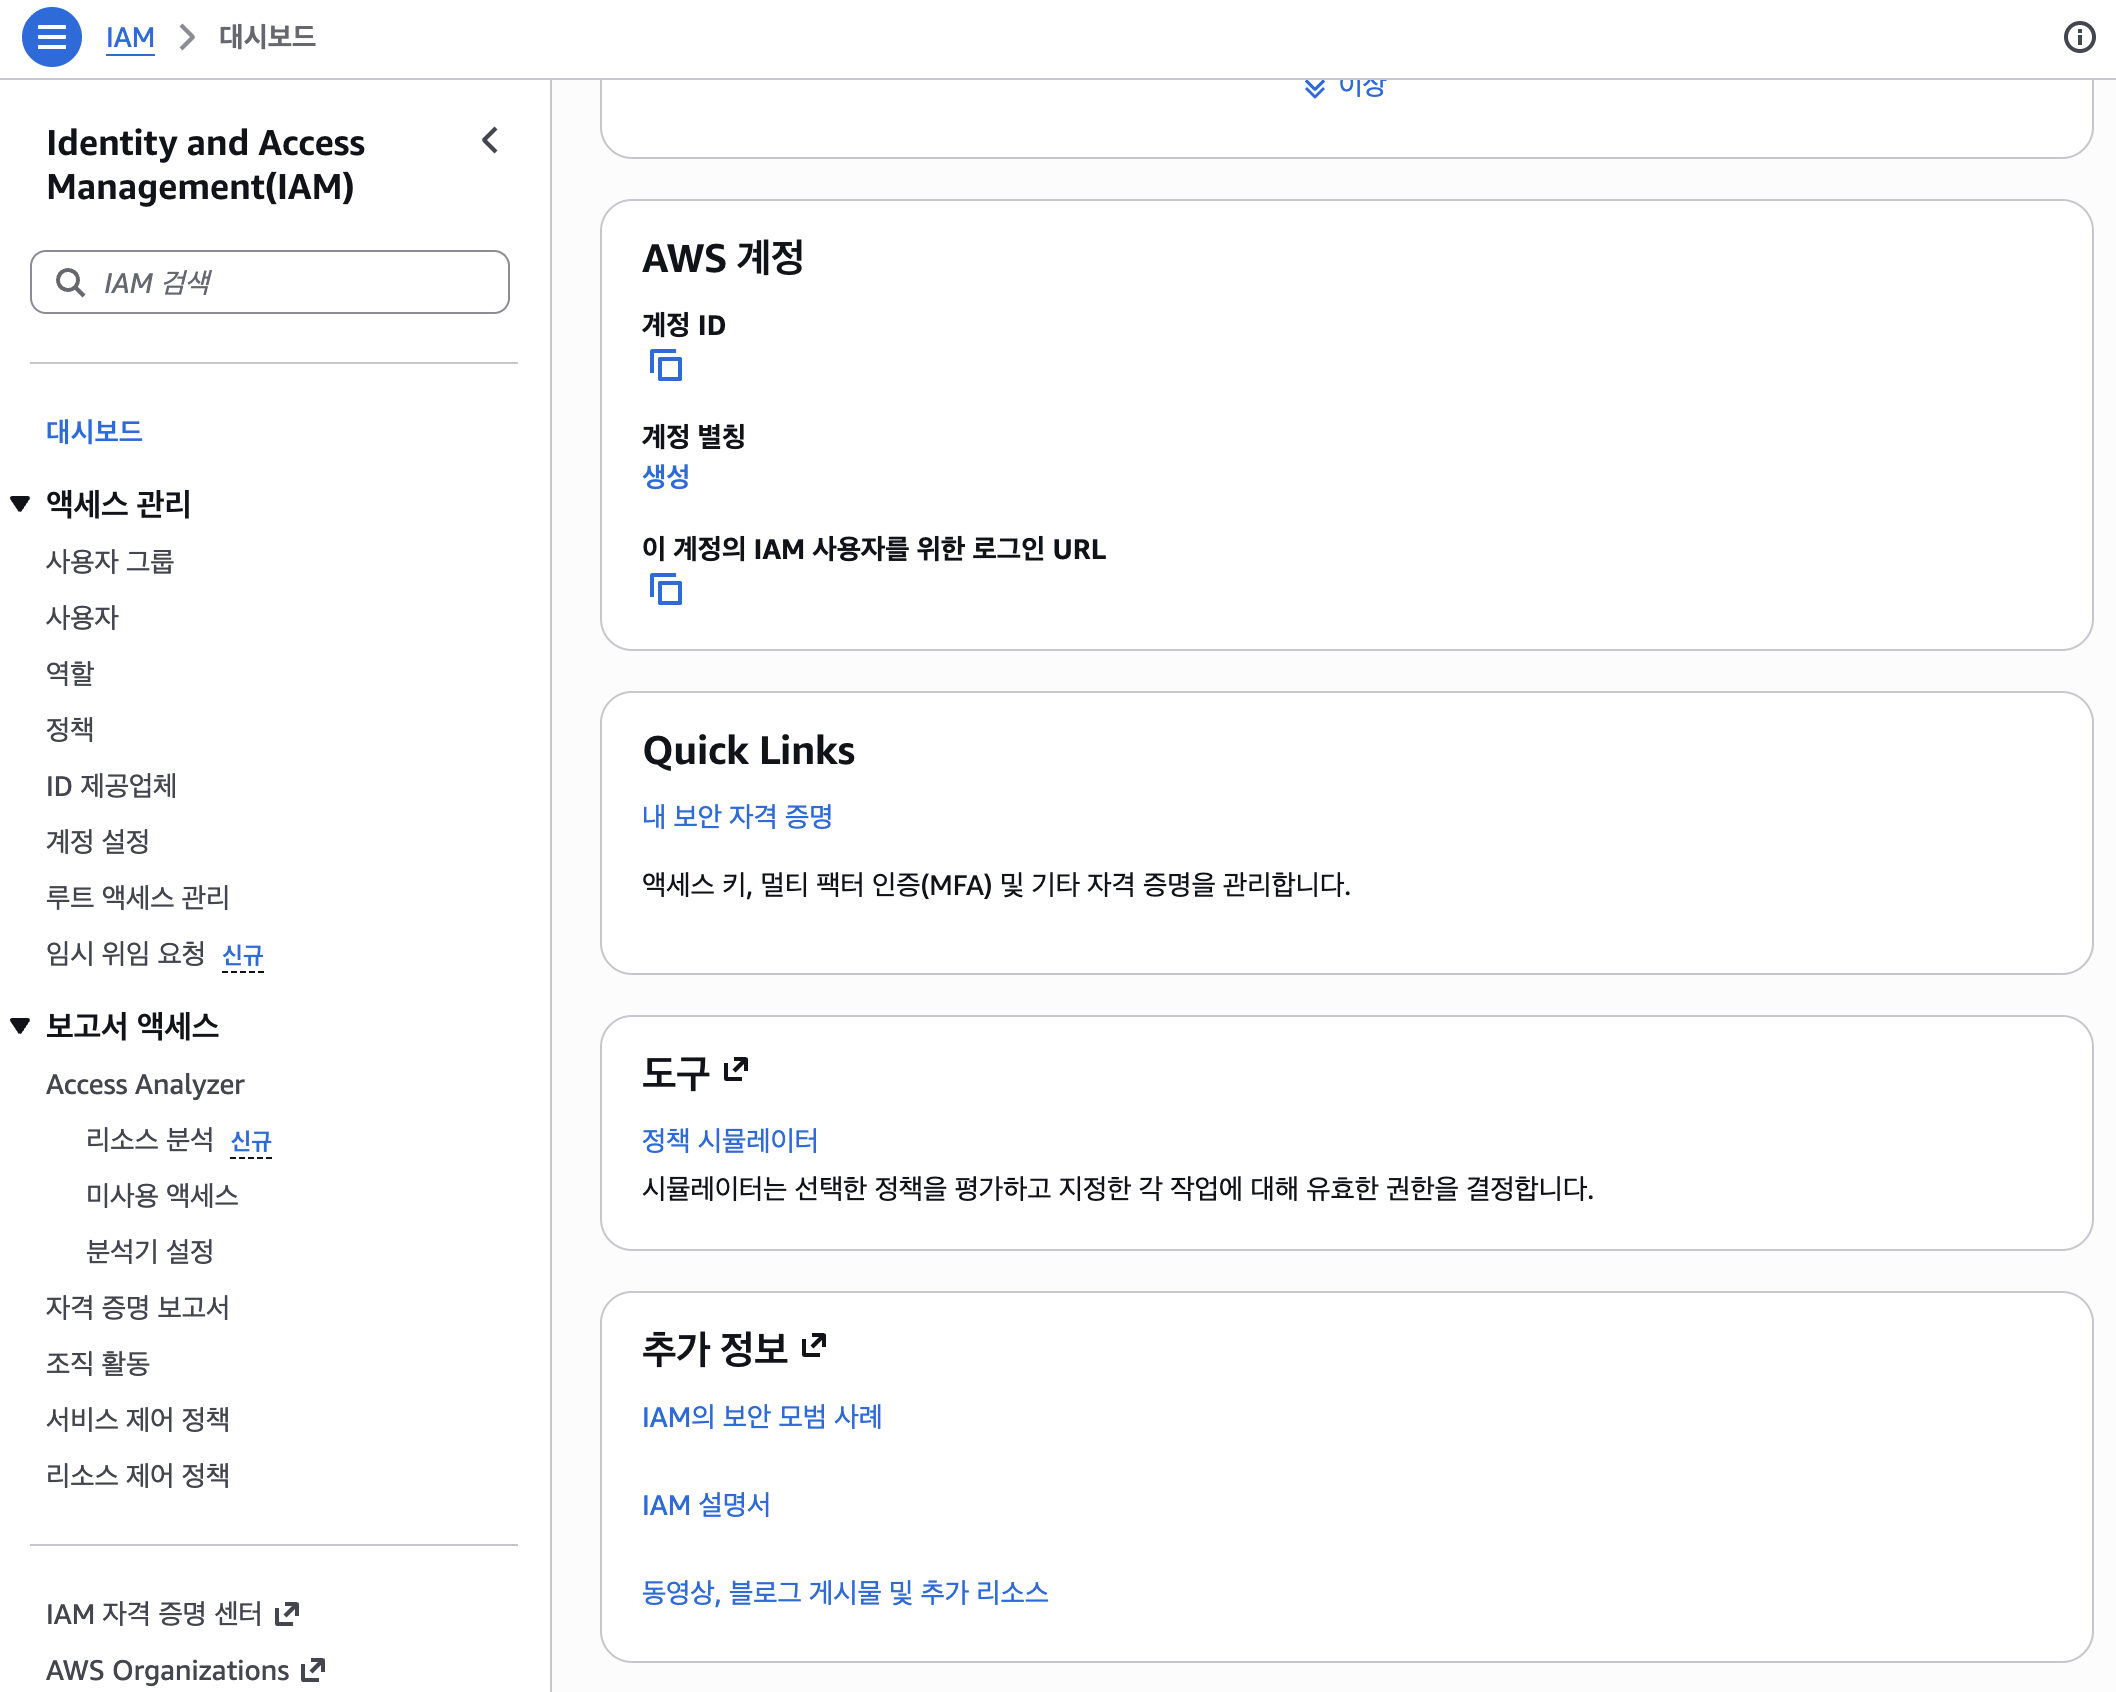Click 생성 to create an account alias
Viewport: 2116px width, 1692px height.
pyautogui.click(x=668, y=477)
